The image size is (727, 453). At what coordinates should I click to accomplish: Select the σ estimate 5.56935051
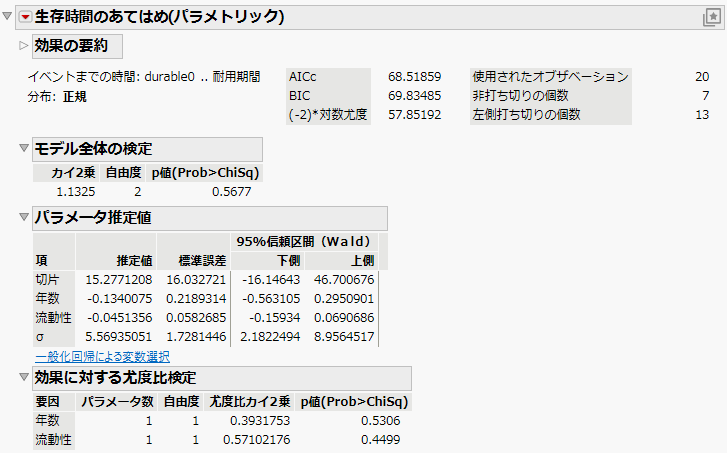(x=119, y=337)
